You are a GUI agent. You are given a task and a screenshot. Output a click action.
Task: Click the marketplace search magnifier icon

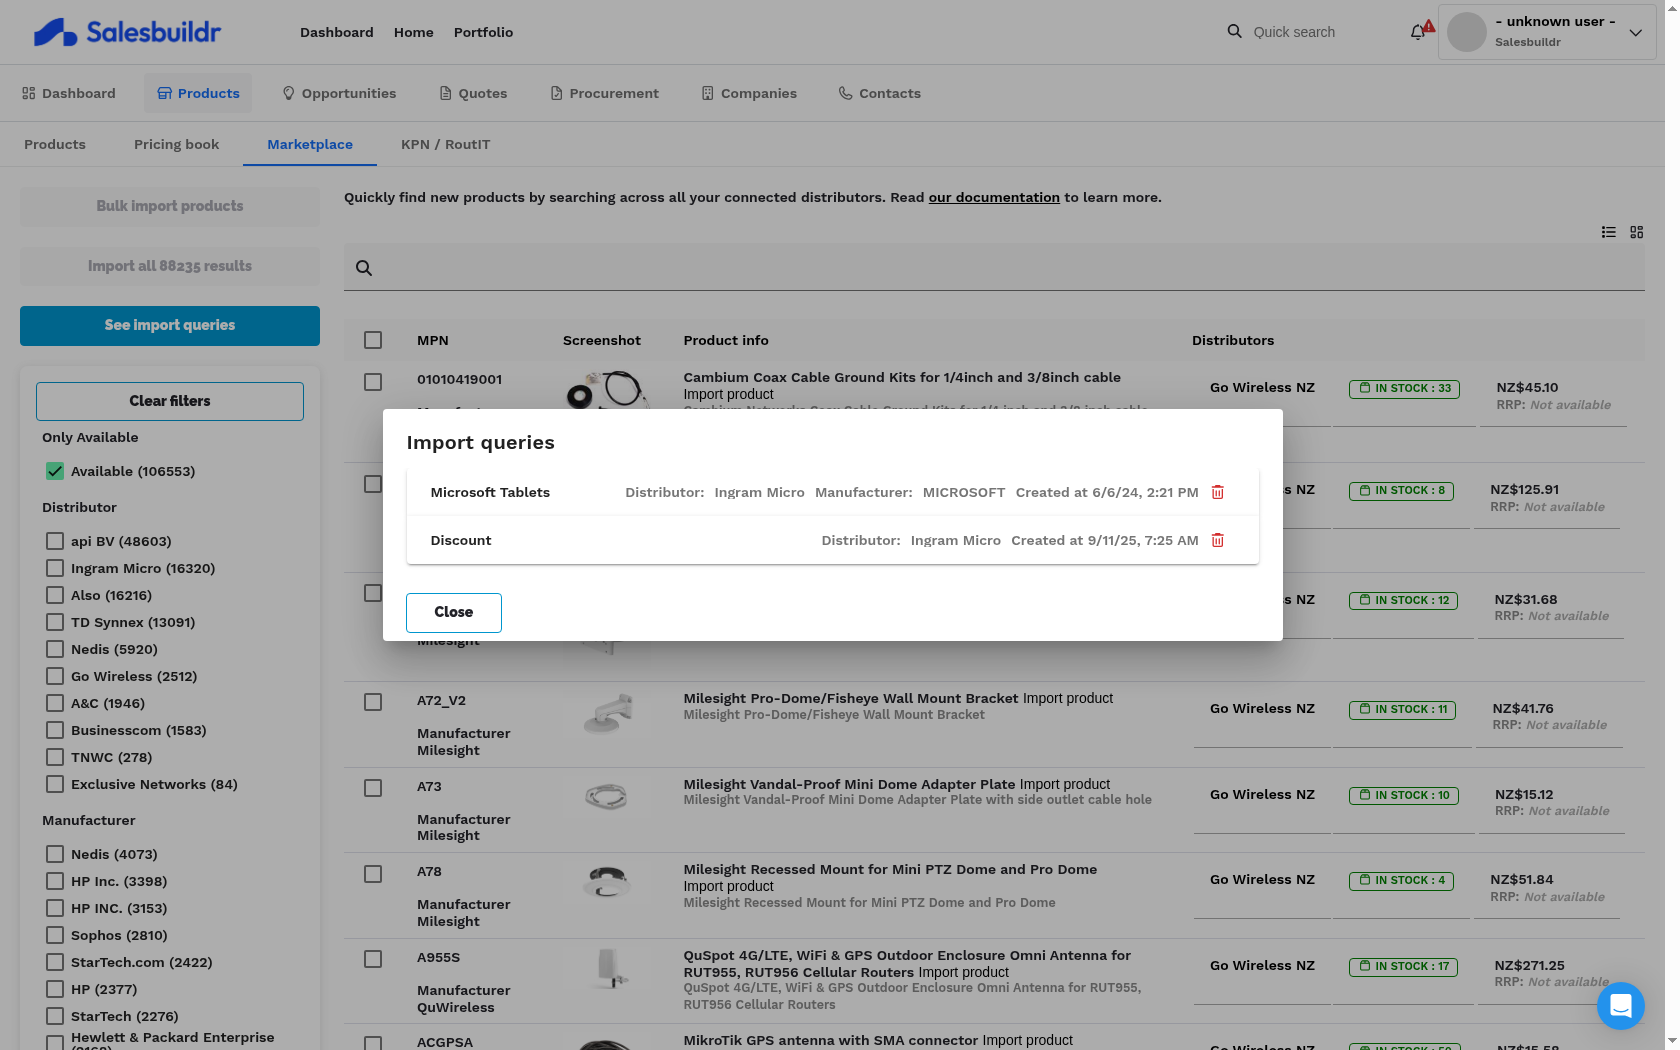click(x=364, y=268)
